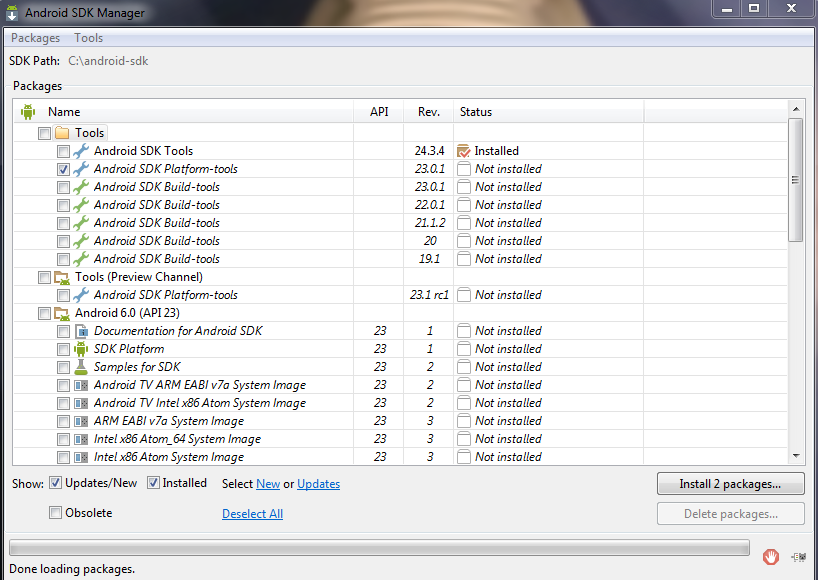Image resolution: width=818 pixels, height=580 pixels.
Task: Open the Tools menu
Action: (x=89, y=38)
